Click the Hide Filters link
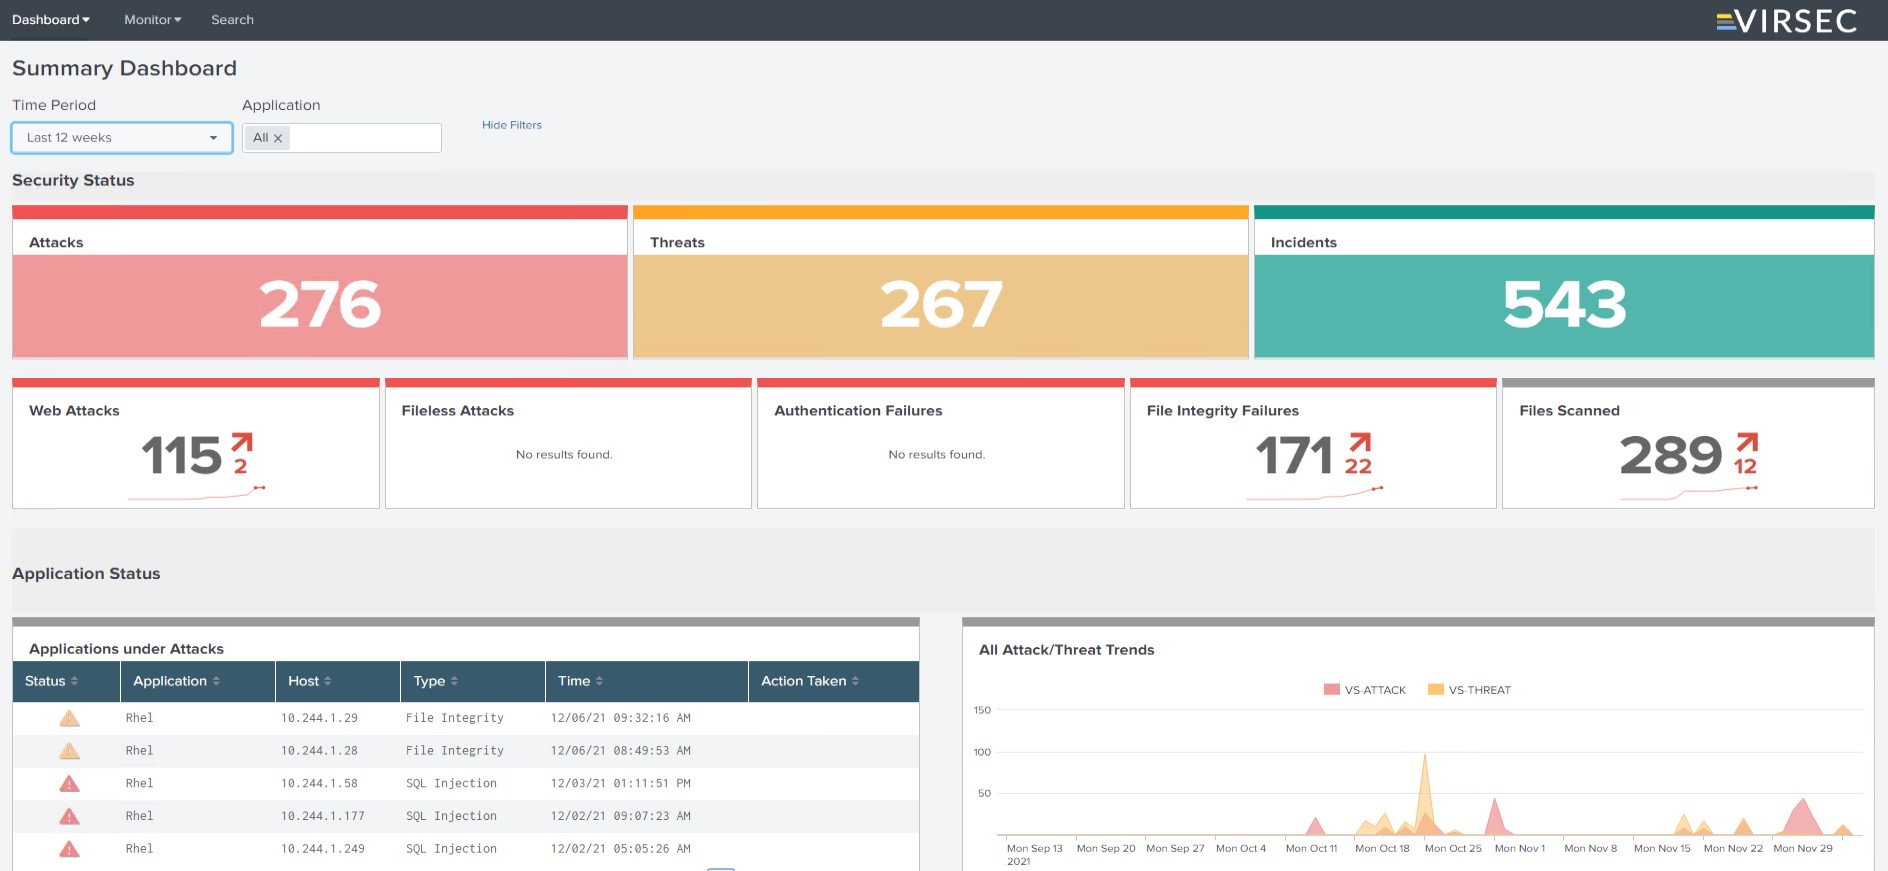The height and width of the screenshot is (871, 1888). pyautogui.click(x=511, y=125)
